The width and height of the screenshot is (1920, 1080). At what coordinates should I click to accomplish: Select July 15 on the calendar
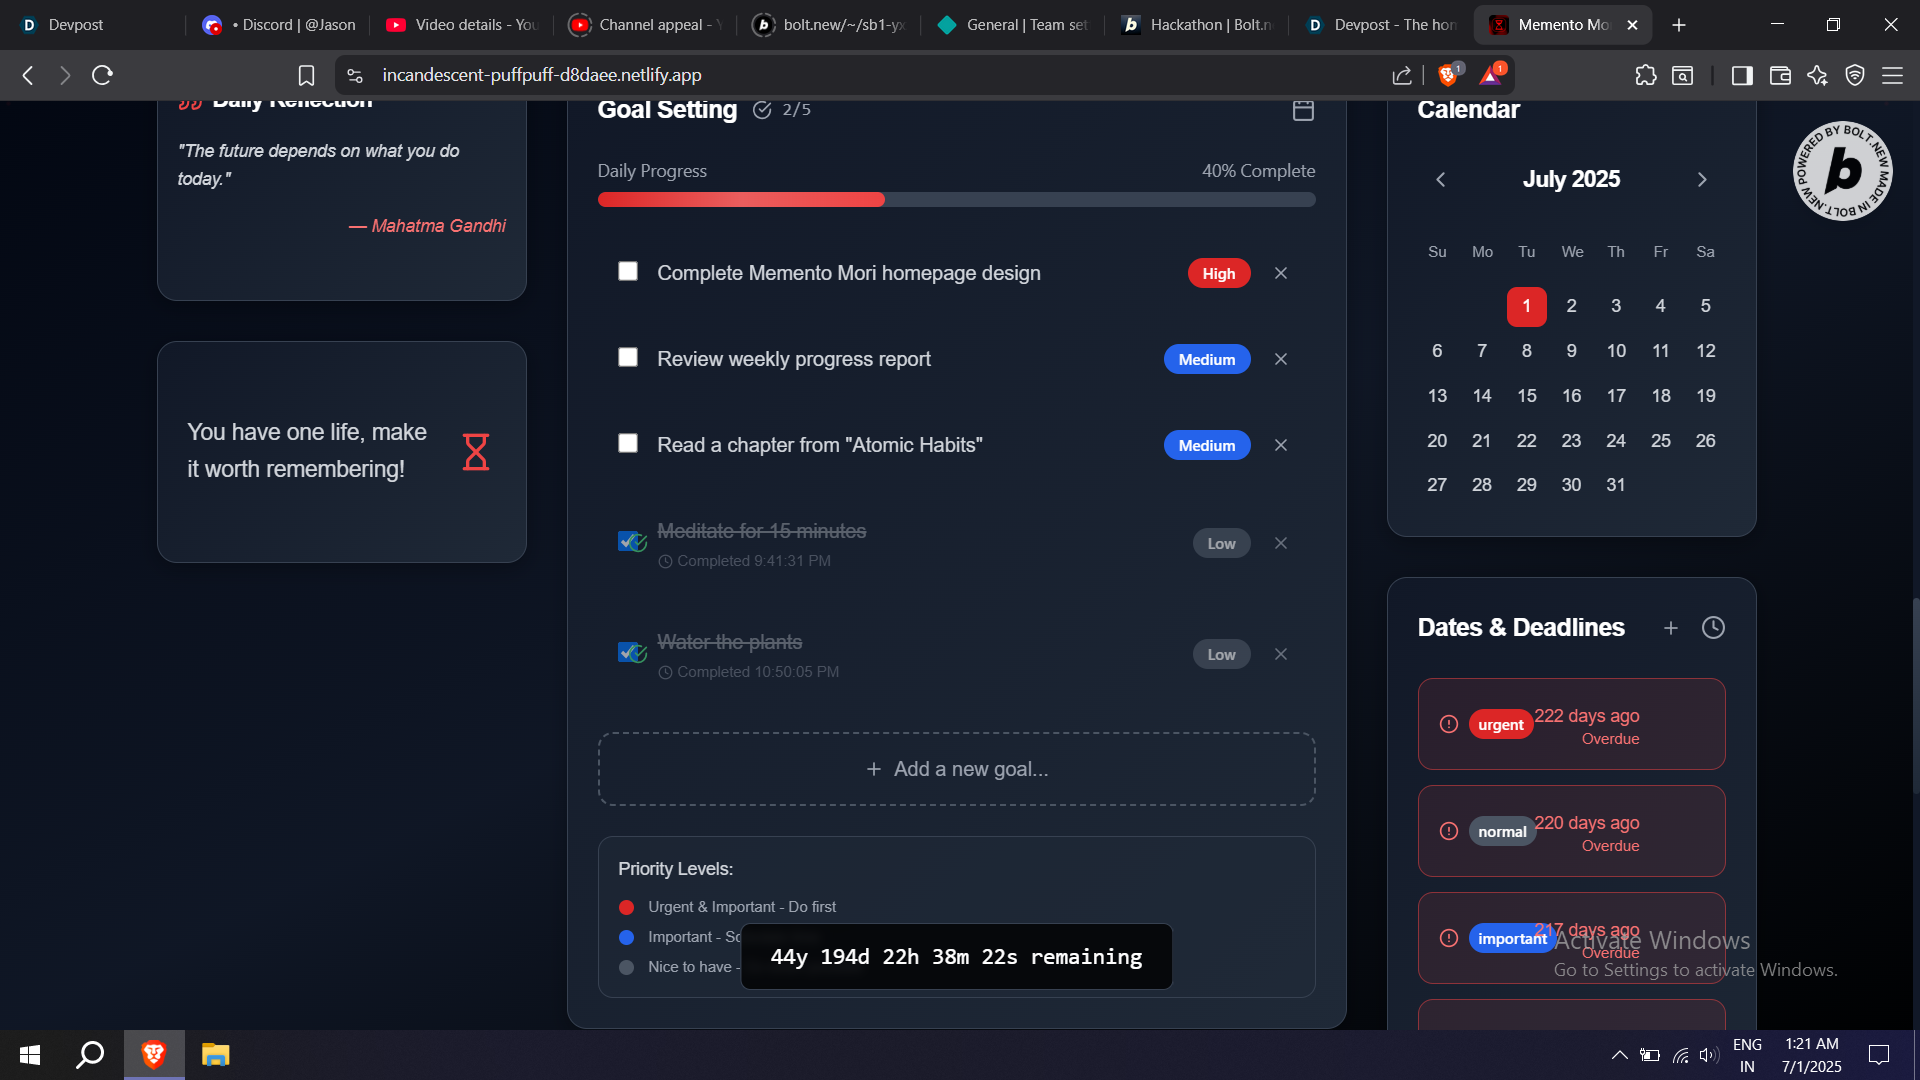tap(1526, 396)
